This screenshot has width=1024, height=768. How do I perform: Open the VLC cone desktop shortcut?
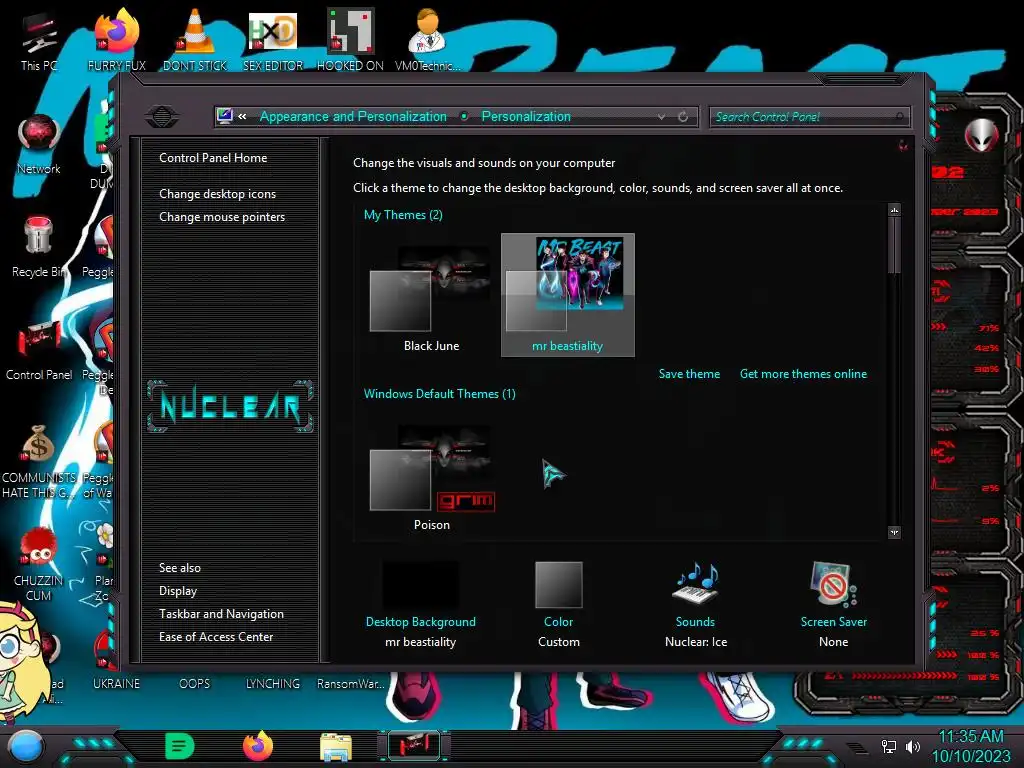(x=195, y=40)
